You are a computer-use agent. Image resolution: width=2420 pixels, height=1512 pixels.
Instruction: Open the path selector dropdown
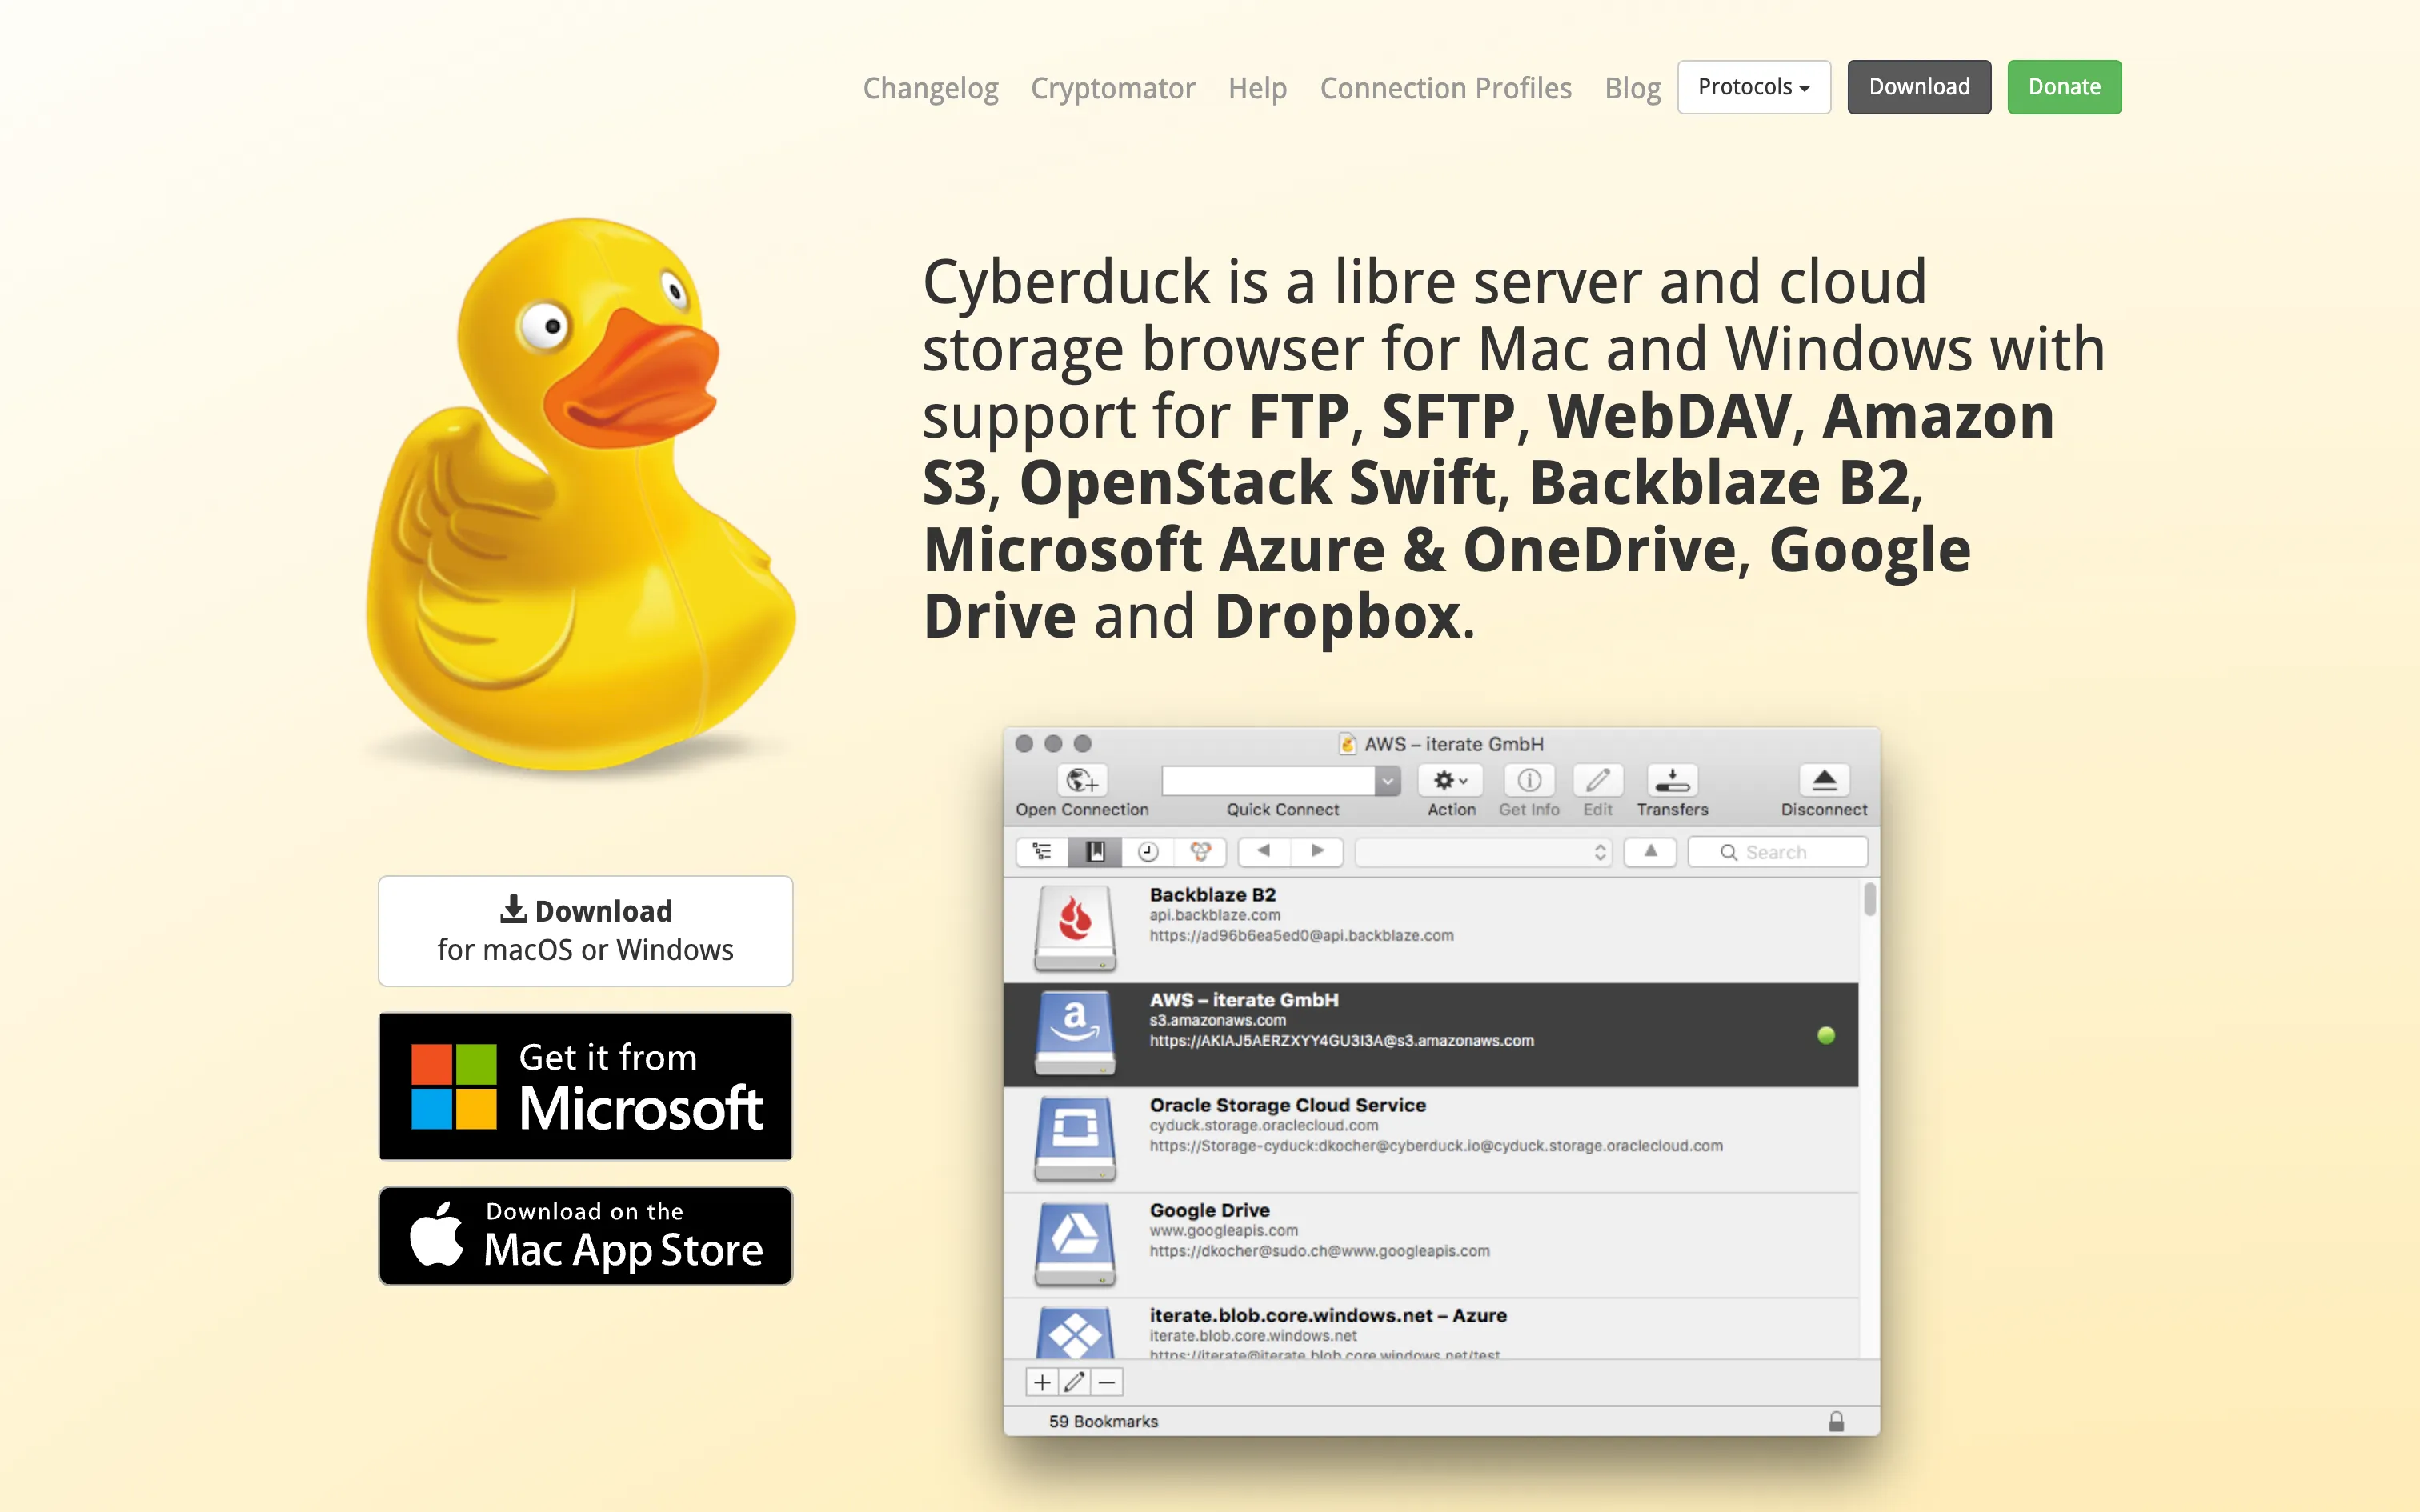click(1483, 851)
